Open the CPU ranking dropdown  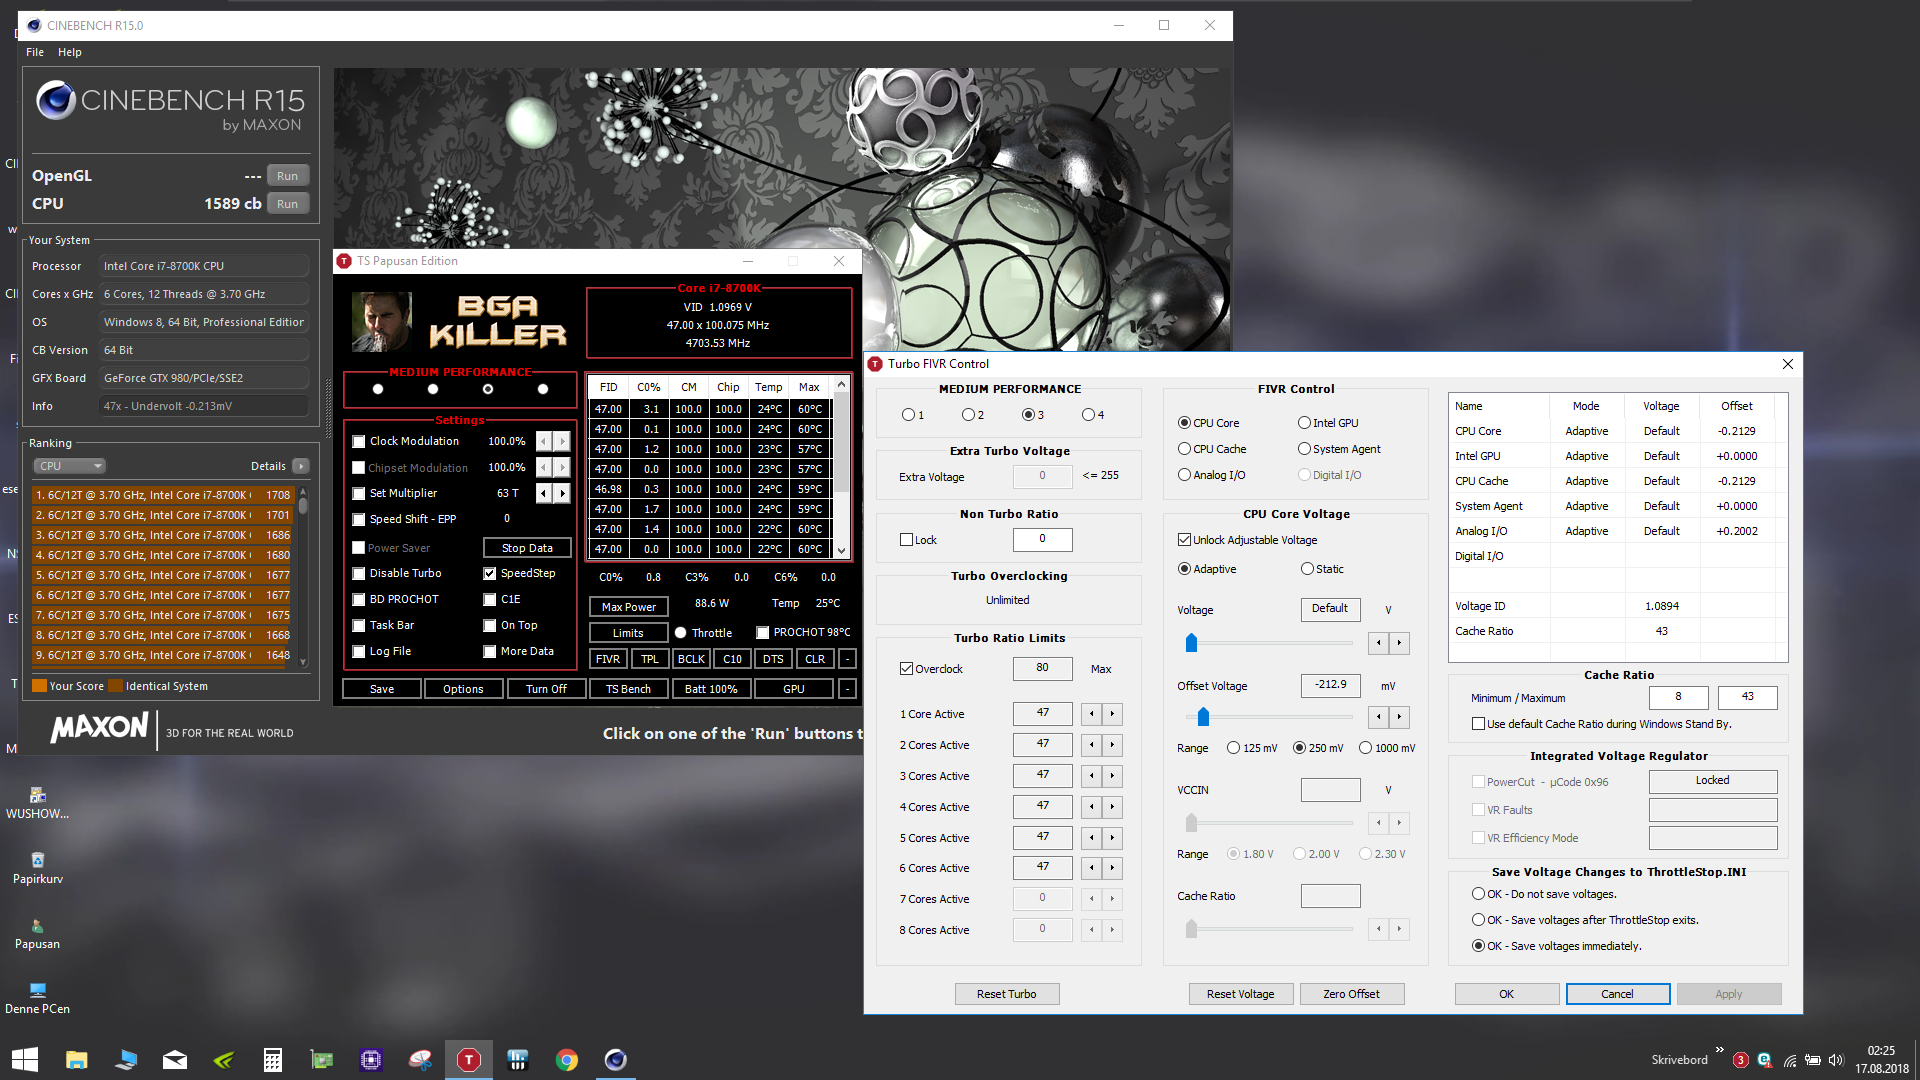(x=70, y=466)
